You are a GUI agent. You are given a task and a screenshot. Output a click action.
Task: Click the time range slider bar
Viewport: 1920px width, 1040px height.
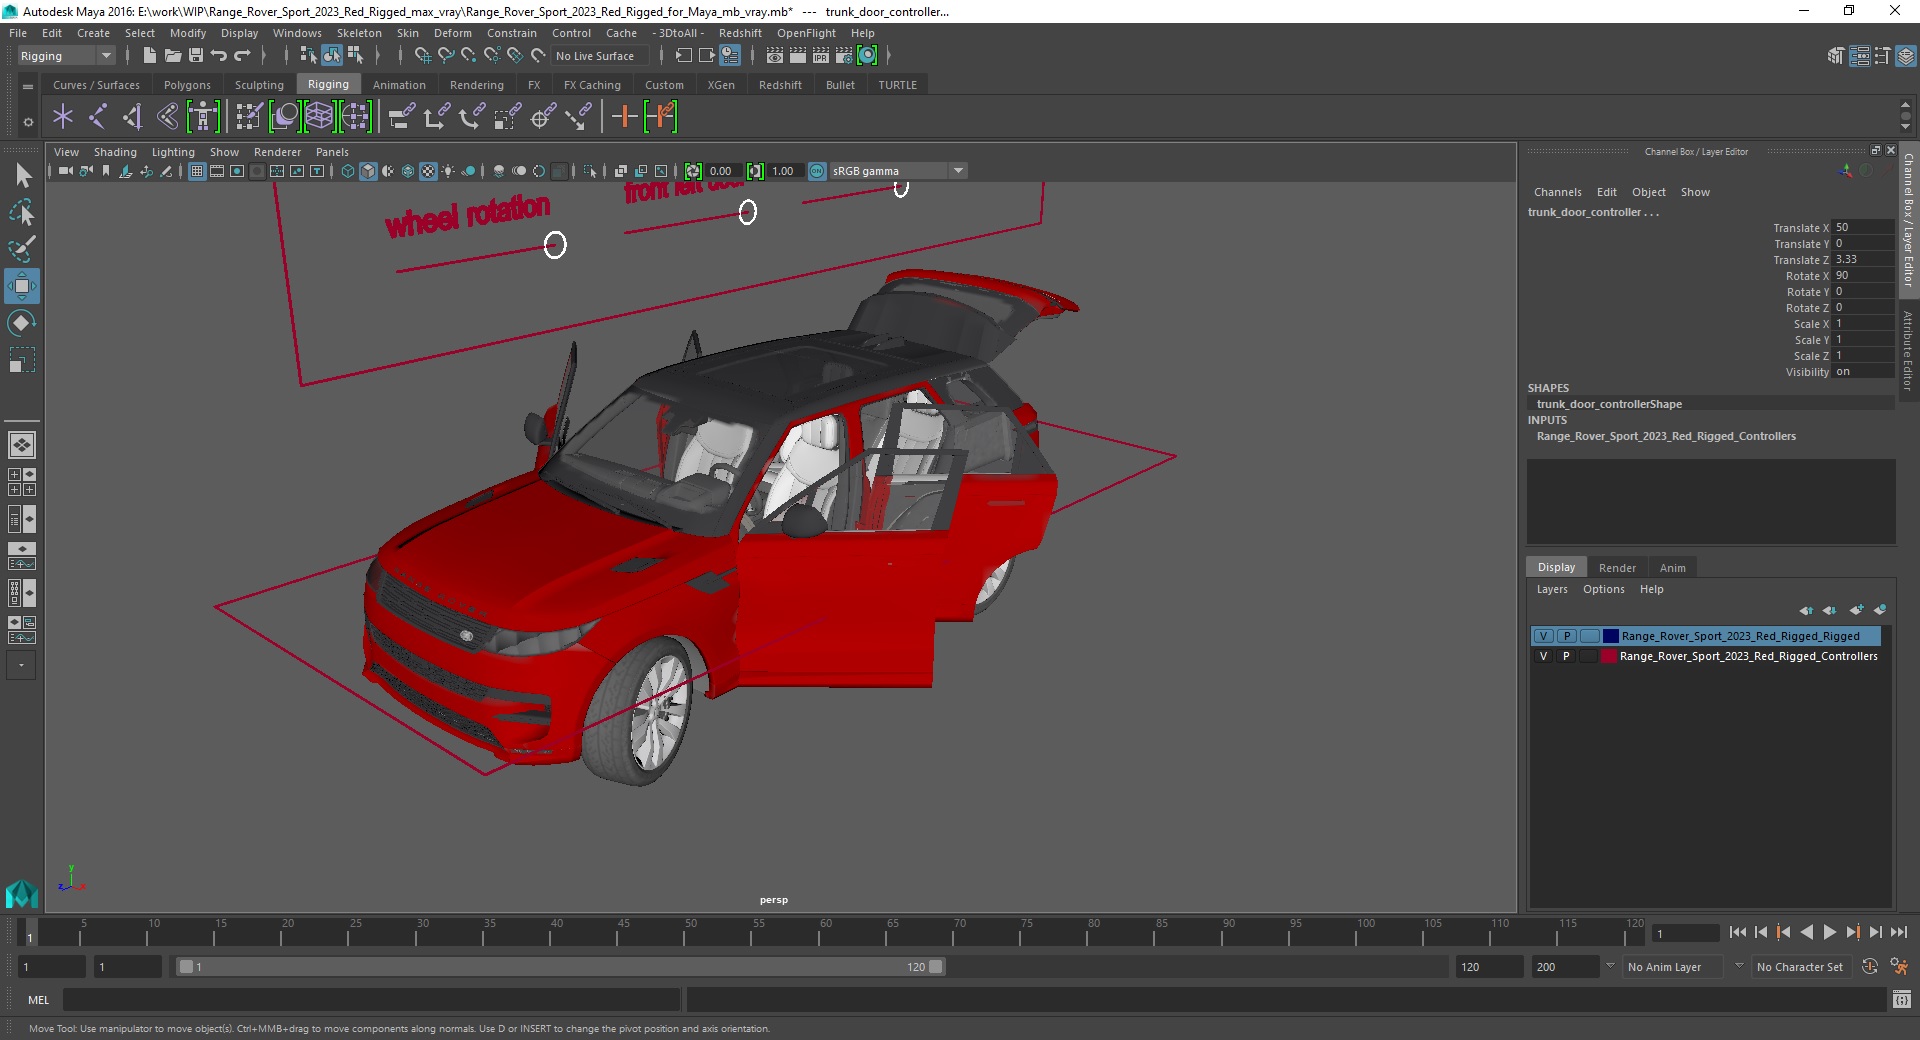tap(560, 967)
